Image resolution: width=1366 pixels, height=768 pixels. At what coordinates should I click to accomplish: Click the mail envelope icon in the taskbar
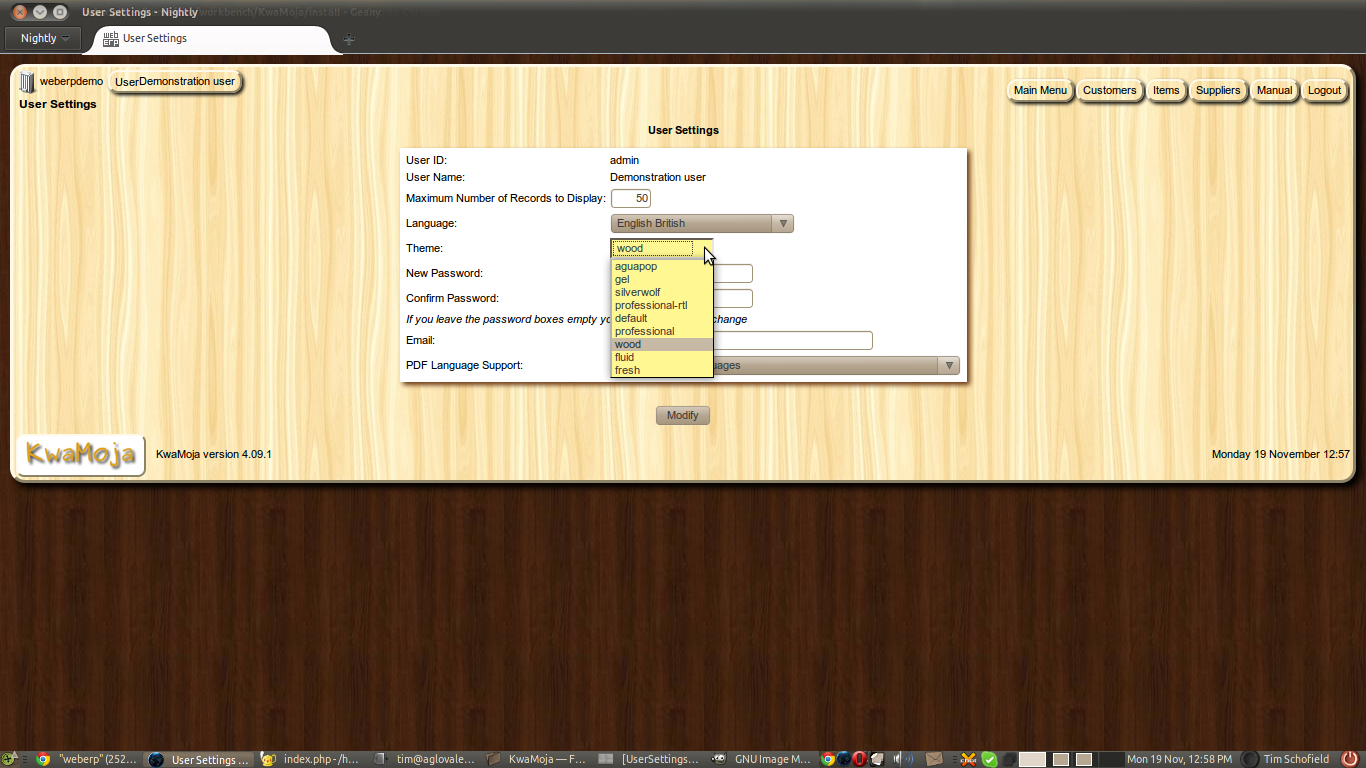[x=934, y=758]
